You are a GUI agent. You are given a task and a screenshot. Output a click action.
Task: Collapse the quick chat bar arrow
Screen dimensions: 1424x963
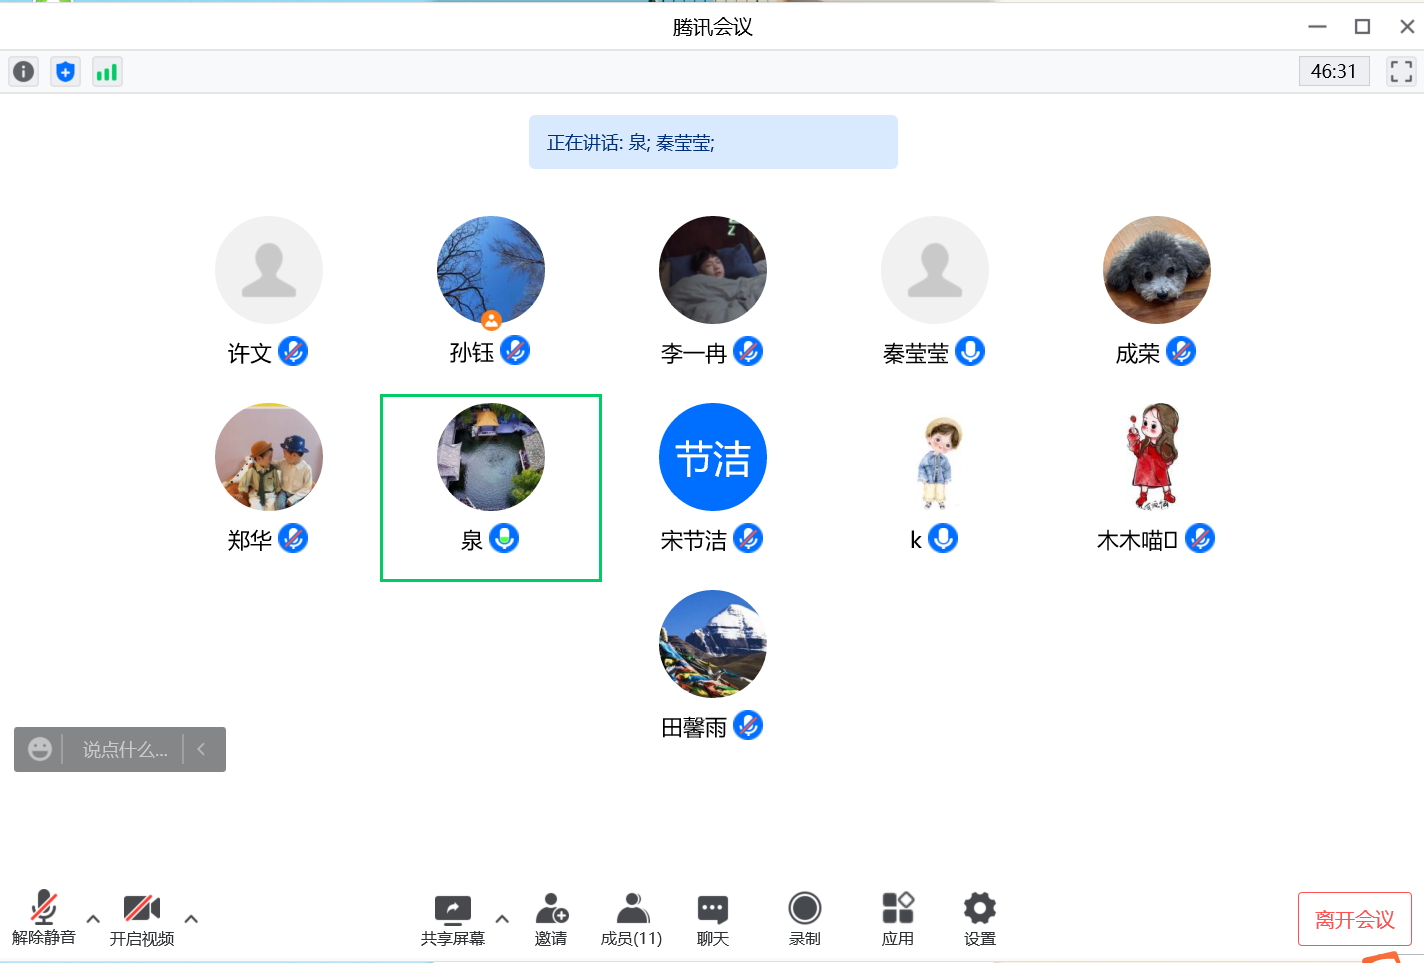pyautogui.click(x=201, y=749)
